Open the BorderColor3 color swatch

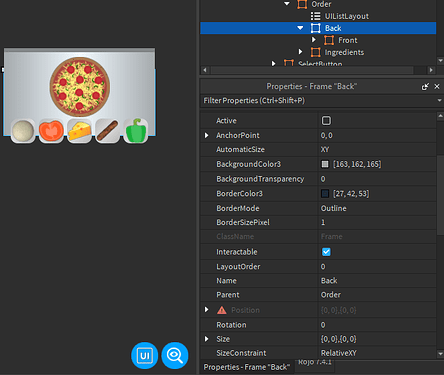click(x=325, y=194)
